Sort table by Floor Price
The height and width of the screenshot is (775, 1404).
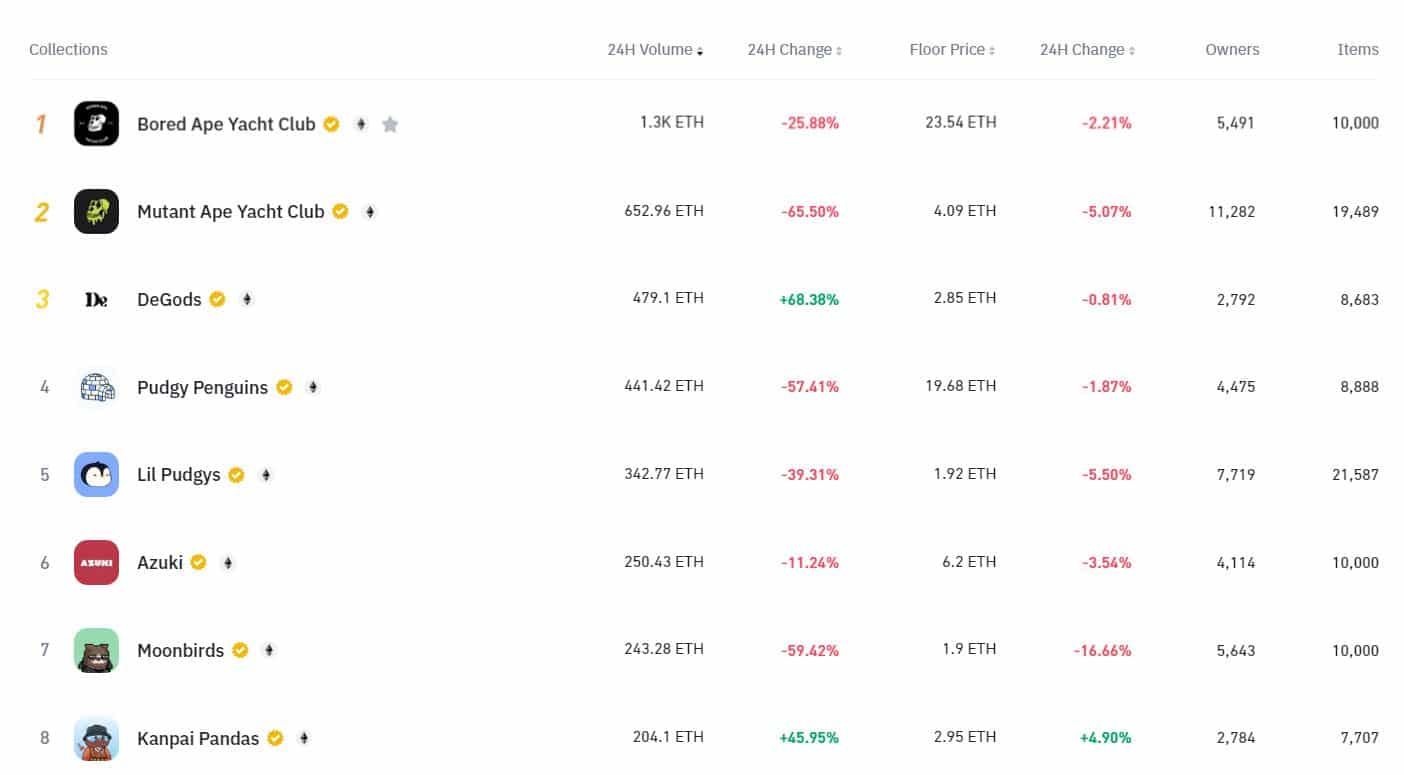point(952,50)
